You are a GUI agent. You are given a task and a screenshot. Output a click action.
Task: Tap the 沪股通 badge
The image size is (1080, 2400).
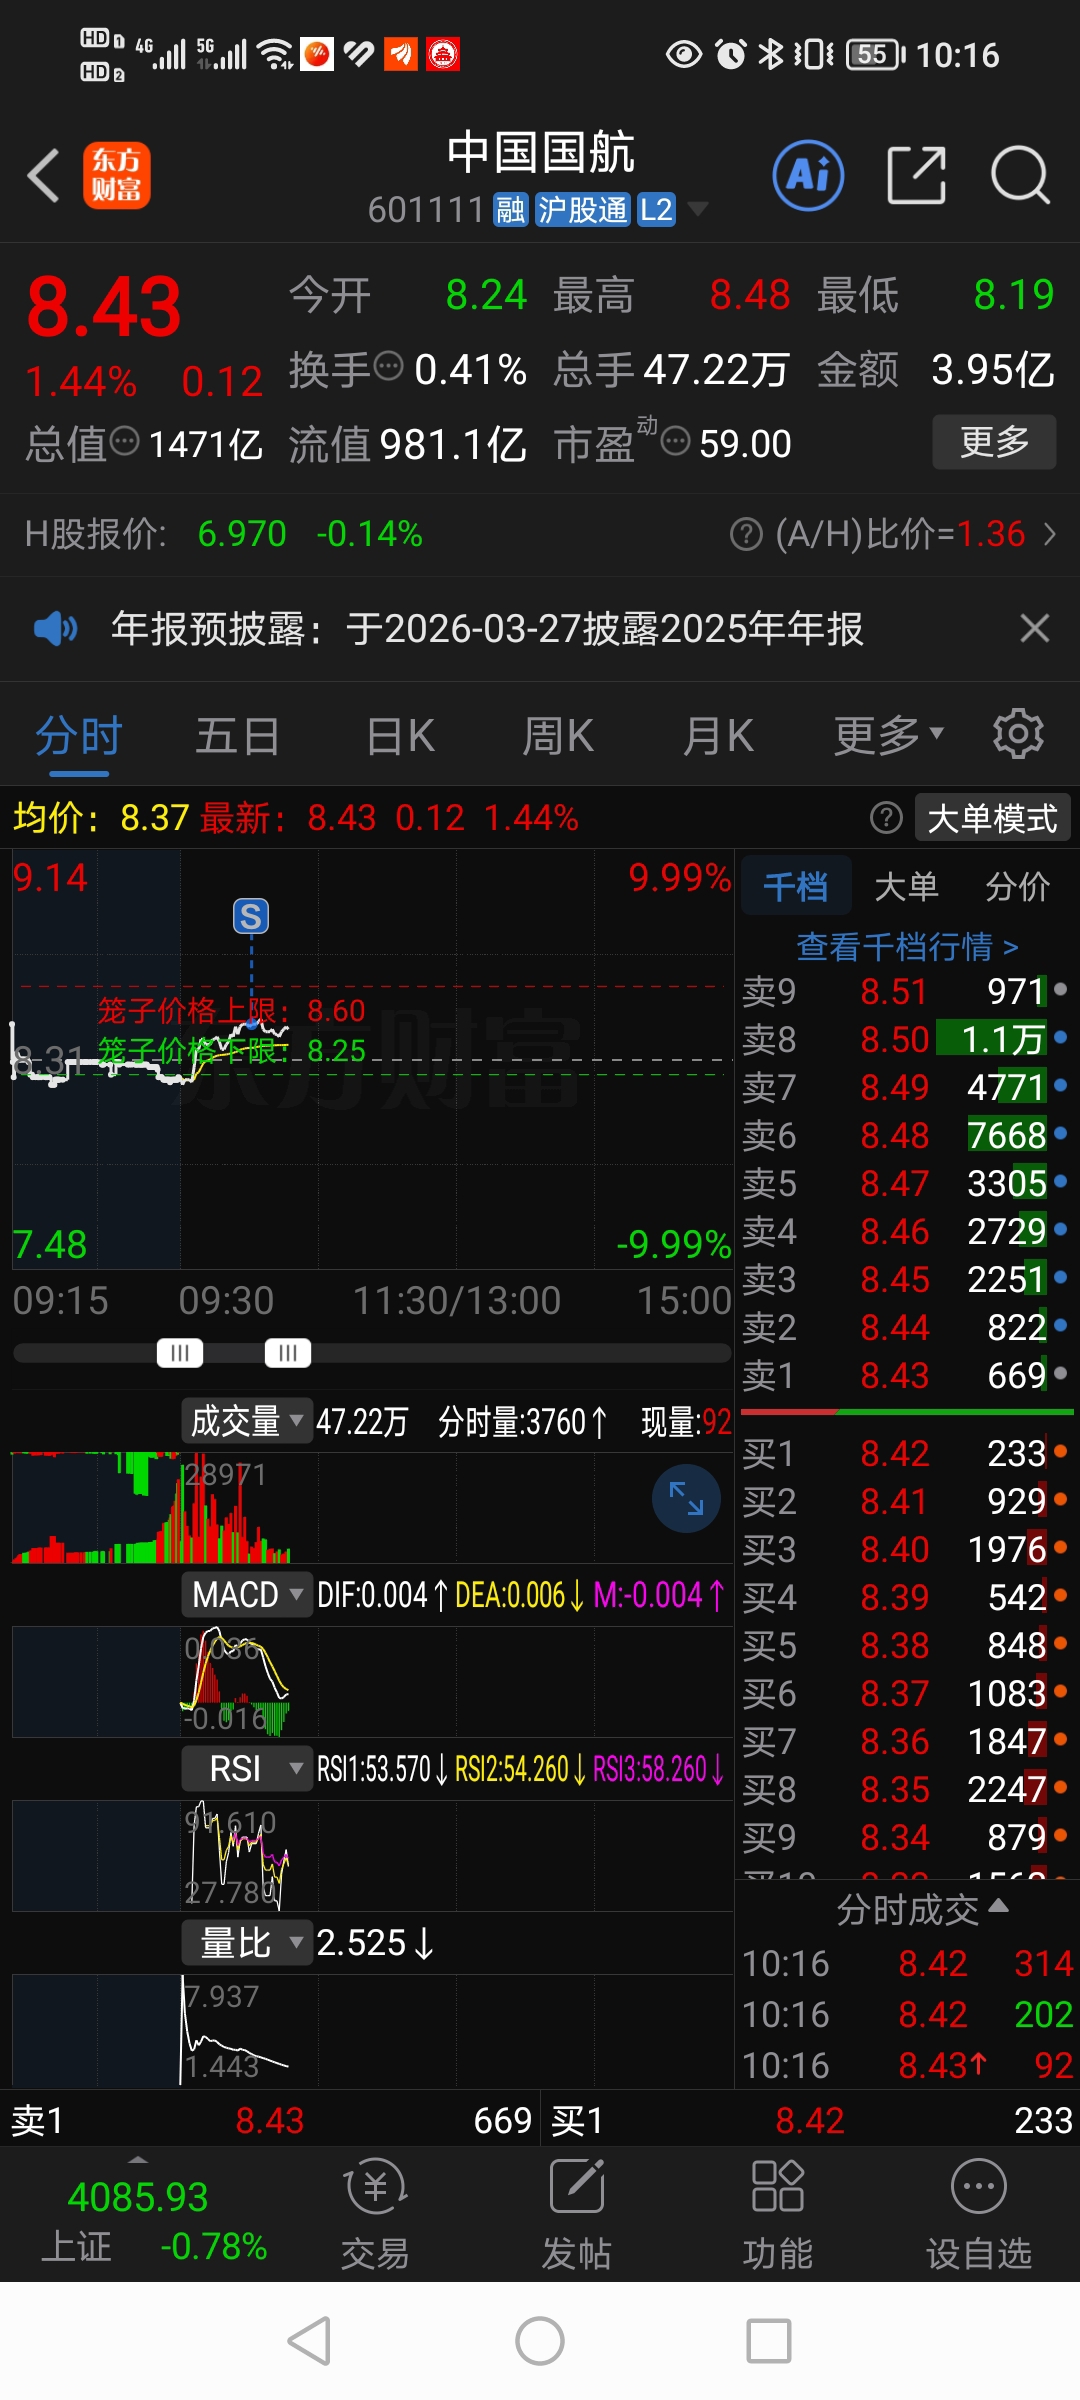pyautogui.click(x=583, y=210)
